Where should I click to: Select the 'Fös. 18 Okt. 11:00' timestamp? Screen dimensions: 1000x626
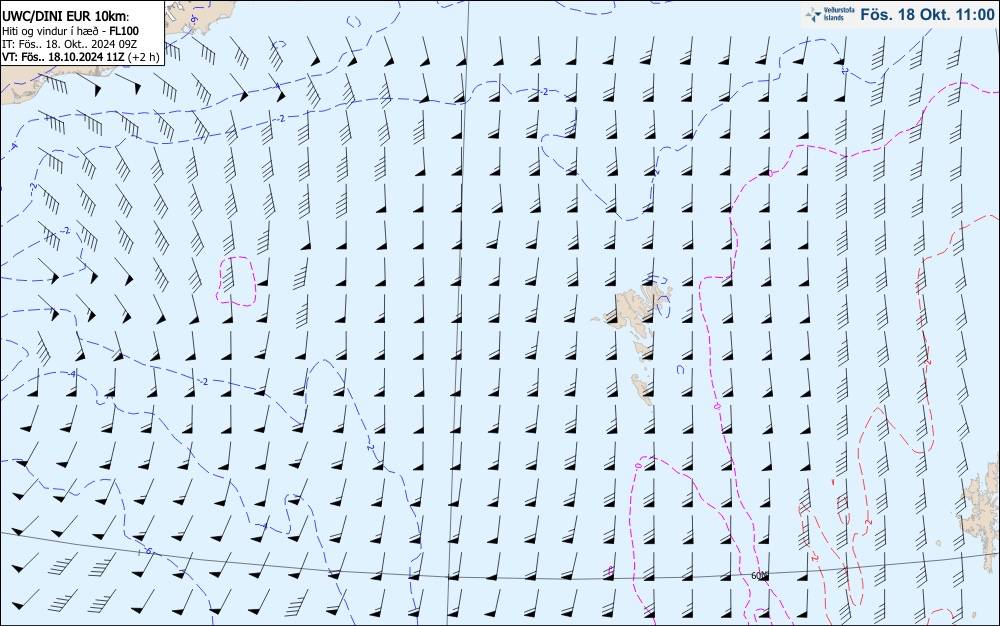[927, 15]
